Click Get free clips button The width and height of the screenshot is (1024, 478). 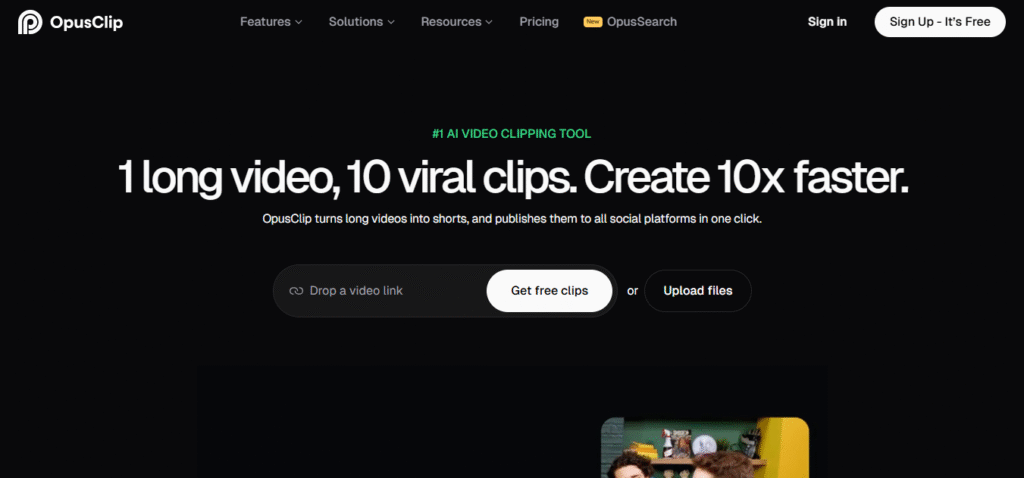tap(549, 291)
